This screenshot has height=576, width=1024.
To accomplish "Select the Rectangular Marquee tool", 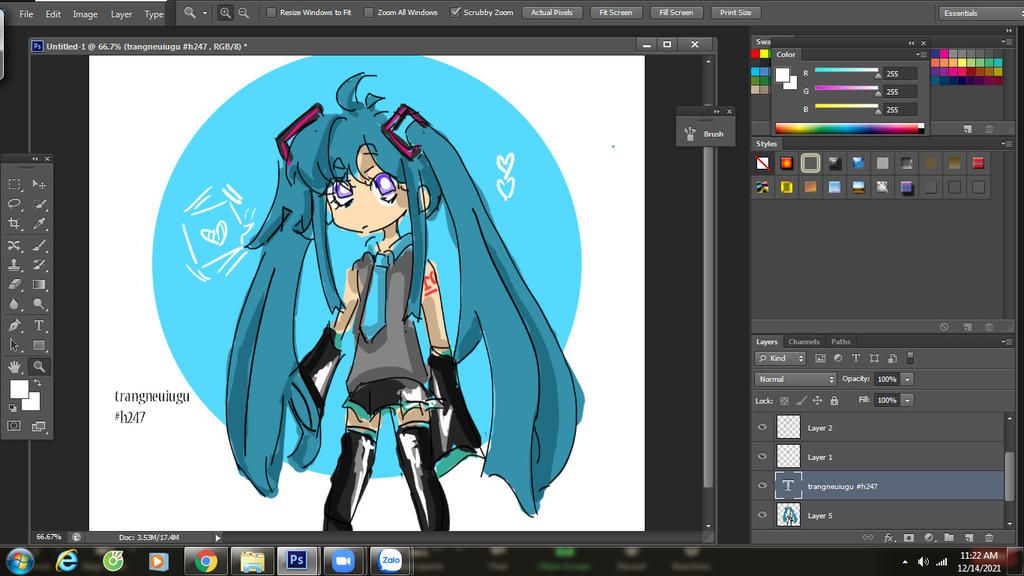I will (14, 185).
